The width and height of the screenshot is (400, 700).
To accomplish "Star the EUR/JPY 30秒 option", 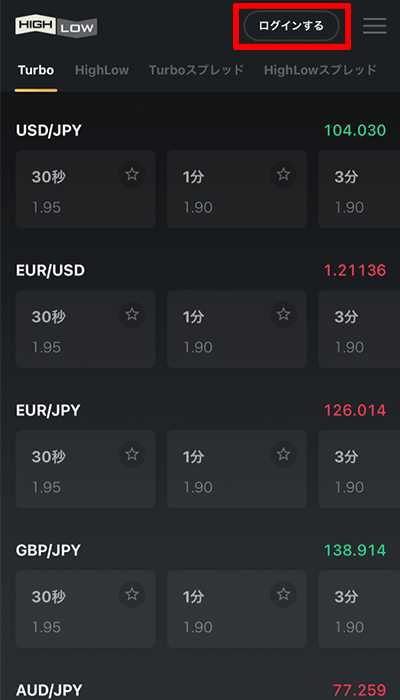I will (132, 454).
